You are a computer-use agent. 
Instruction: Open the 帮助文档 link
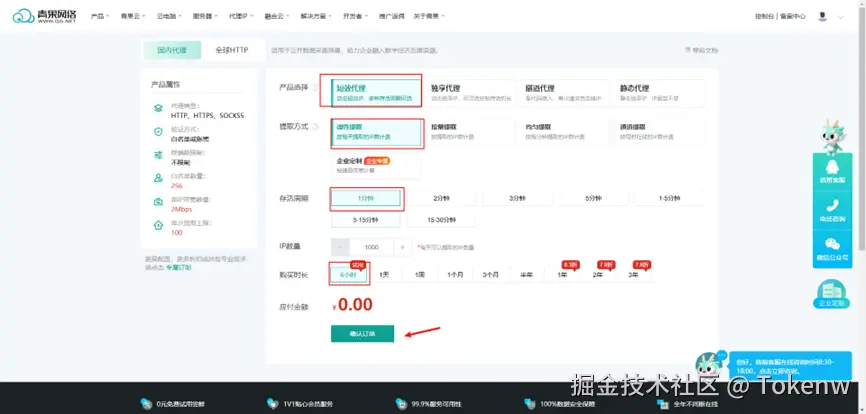[705, 50]
